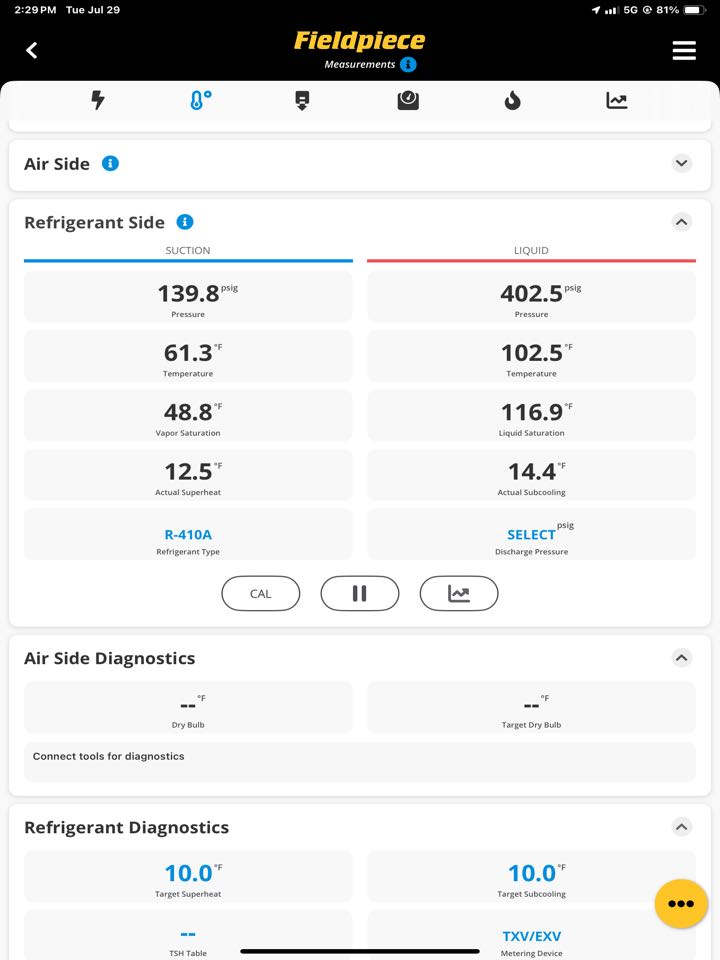The width and height of the screenshot is (720, 960).
Task: Select the thermometer temperature tab
Action: coord(201,100)
